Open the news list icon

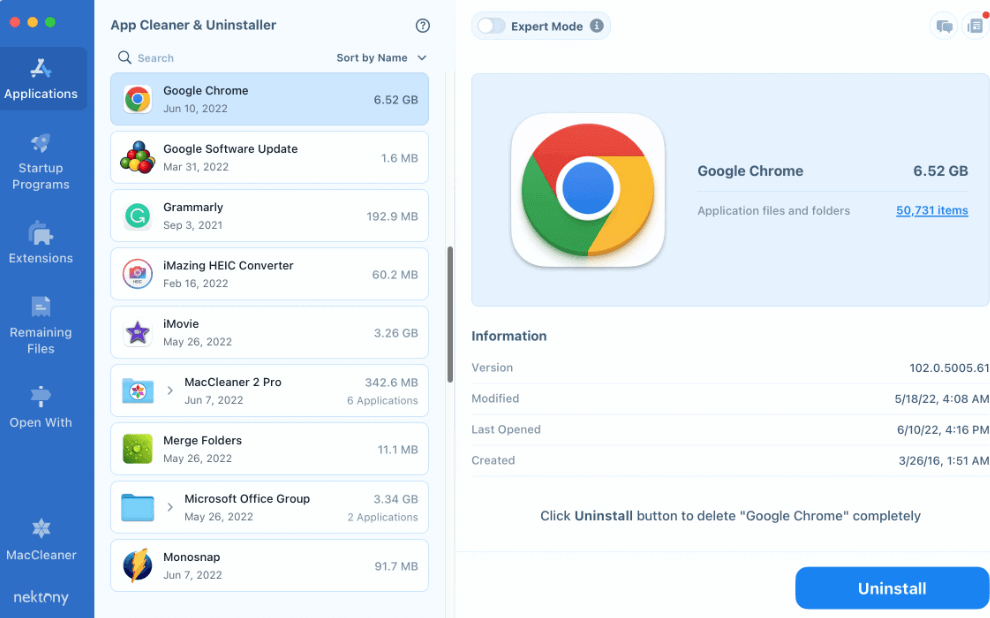tap(975, 27)
